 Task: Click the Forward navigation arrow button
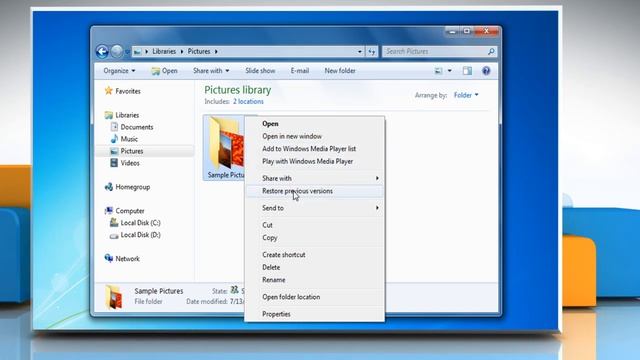click(117, 51)
